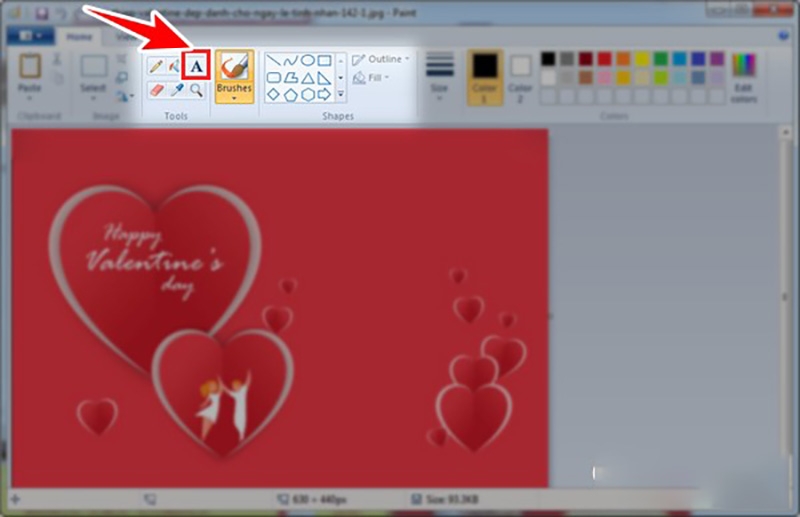Open the blue Paint file menu button
Viewport: 800px width, 517px height.
pyautogui.click(x=31, y=36)
